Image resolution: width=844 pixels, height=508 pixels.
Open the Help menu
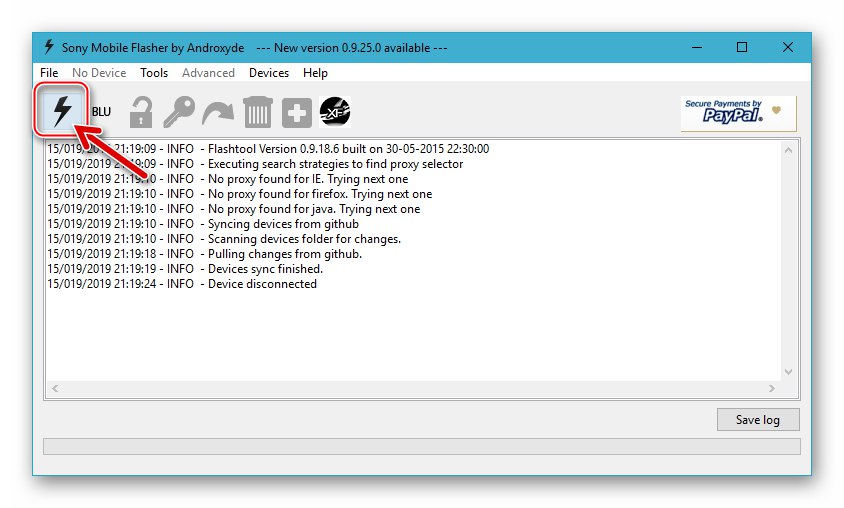coord(315,73)
